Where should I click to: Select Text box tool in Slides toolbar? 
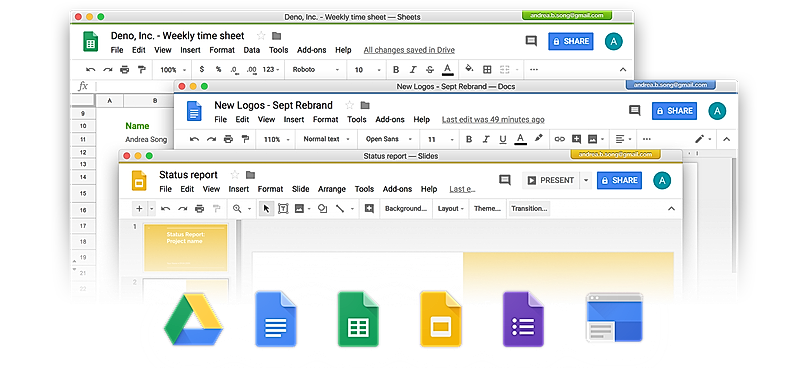(x=283, y=209)
